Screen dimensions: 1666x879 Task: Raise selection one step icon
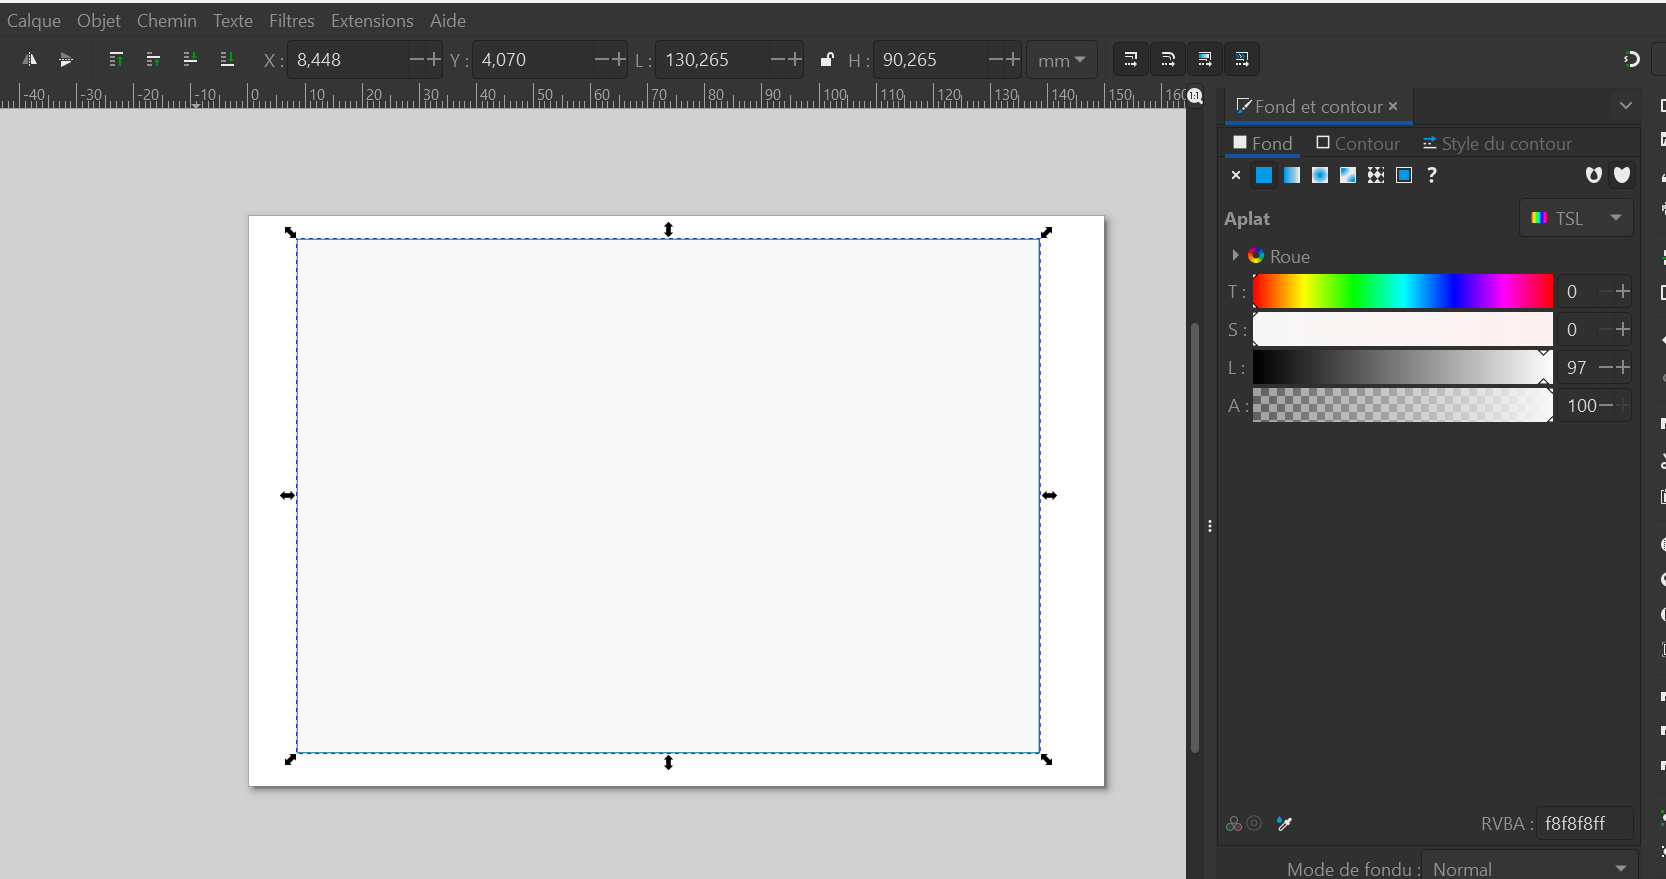153,60
